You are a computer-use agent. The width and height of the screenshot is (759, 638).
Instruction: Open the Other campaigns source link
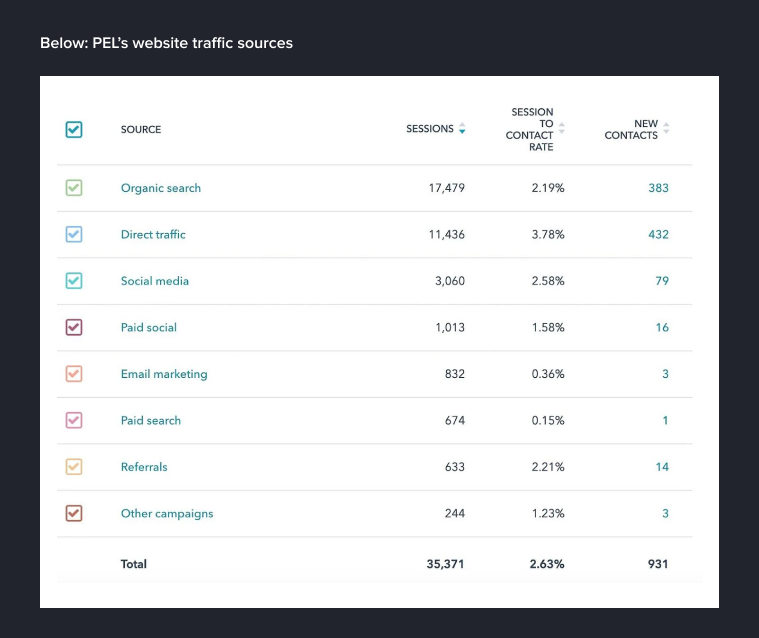[167, 513]
